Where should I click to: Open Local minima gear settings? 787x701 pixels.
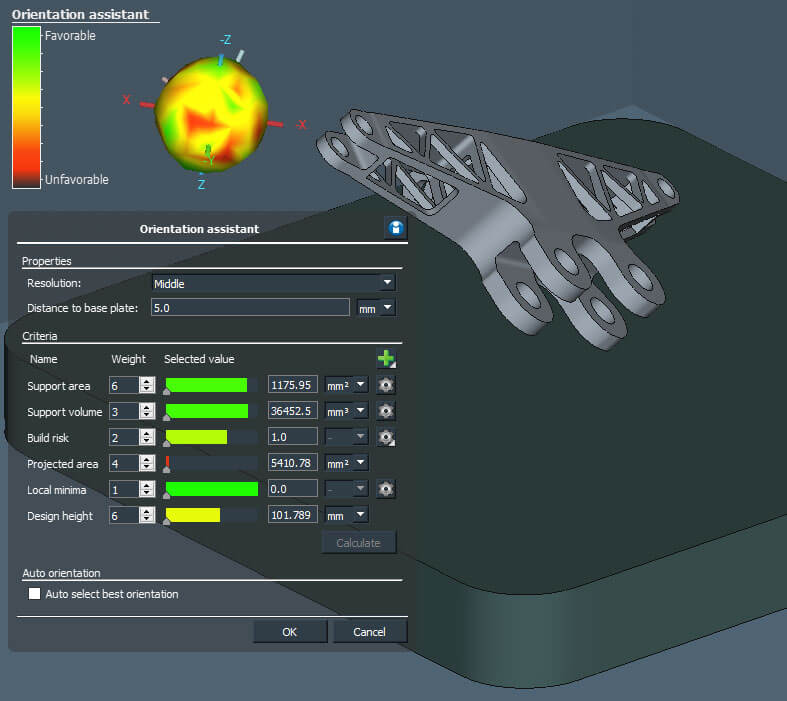click(x=386, y=489)
